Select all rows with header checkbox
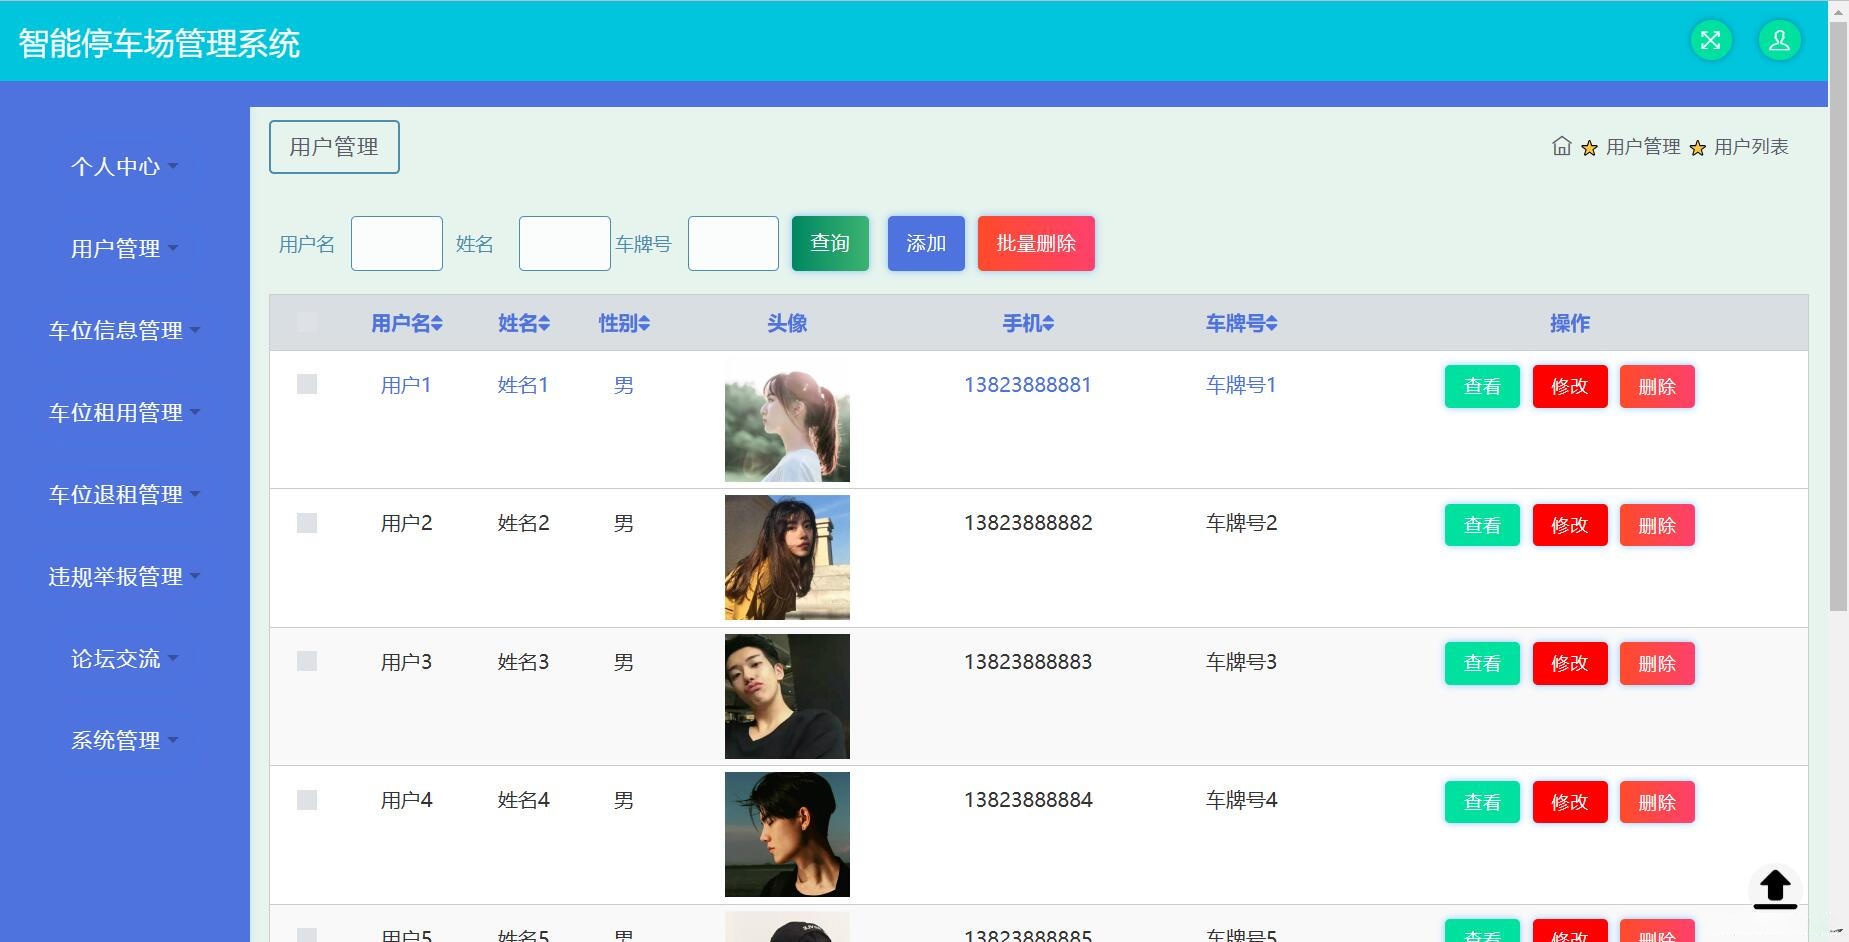This screenshot has height=942, width=1849. [x=307, y=322]
